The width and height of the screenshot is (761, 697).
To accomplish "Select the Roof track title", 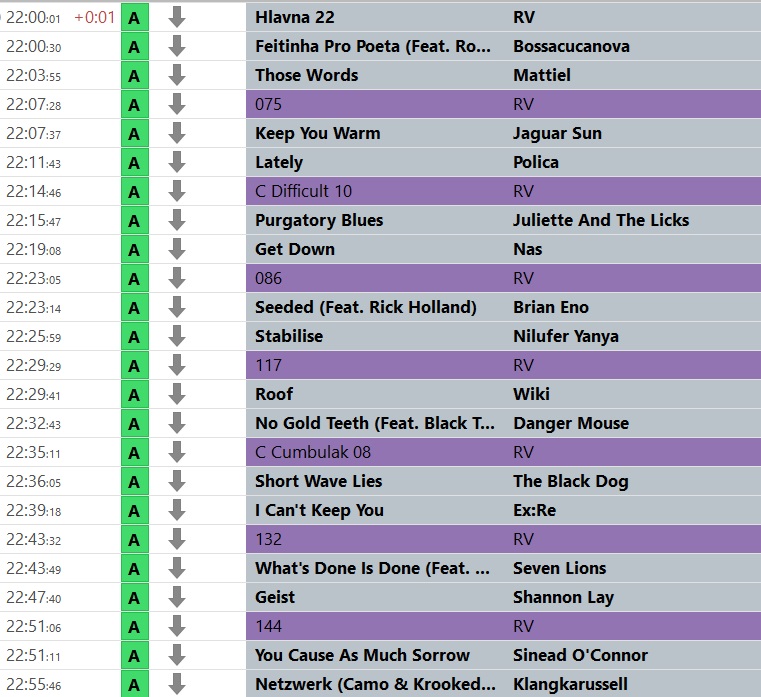I will point(274,395).
